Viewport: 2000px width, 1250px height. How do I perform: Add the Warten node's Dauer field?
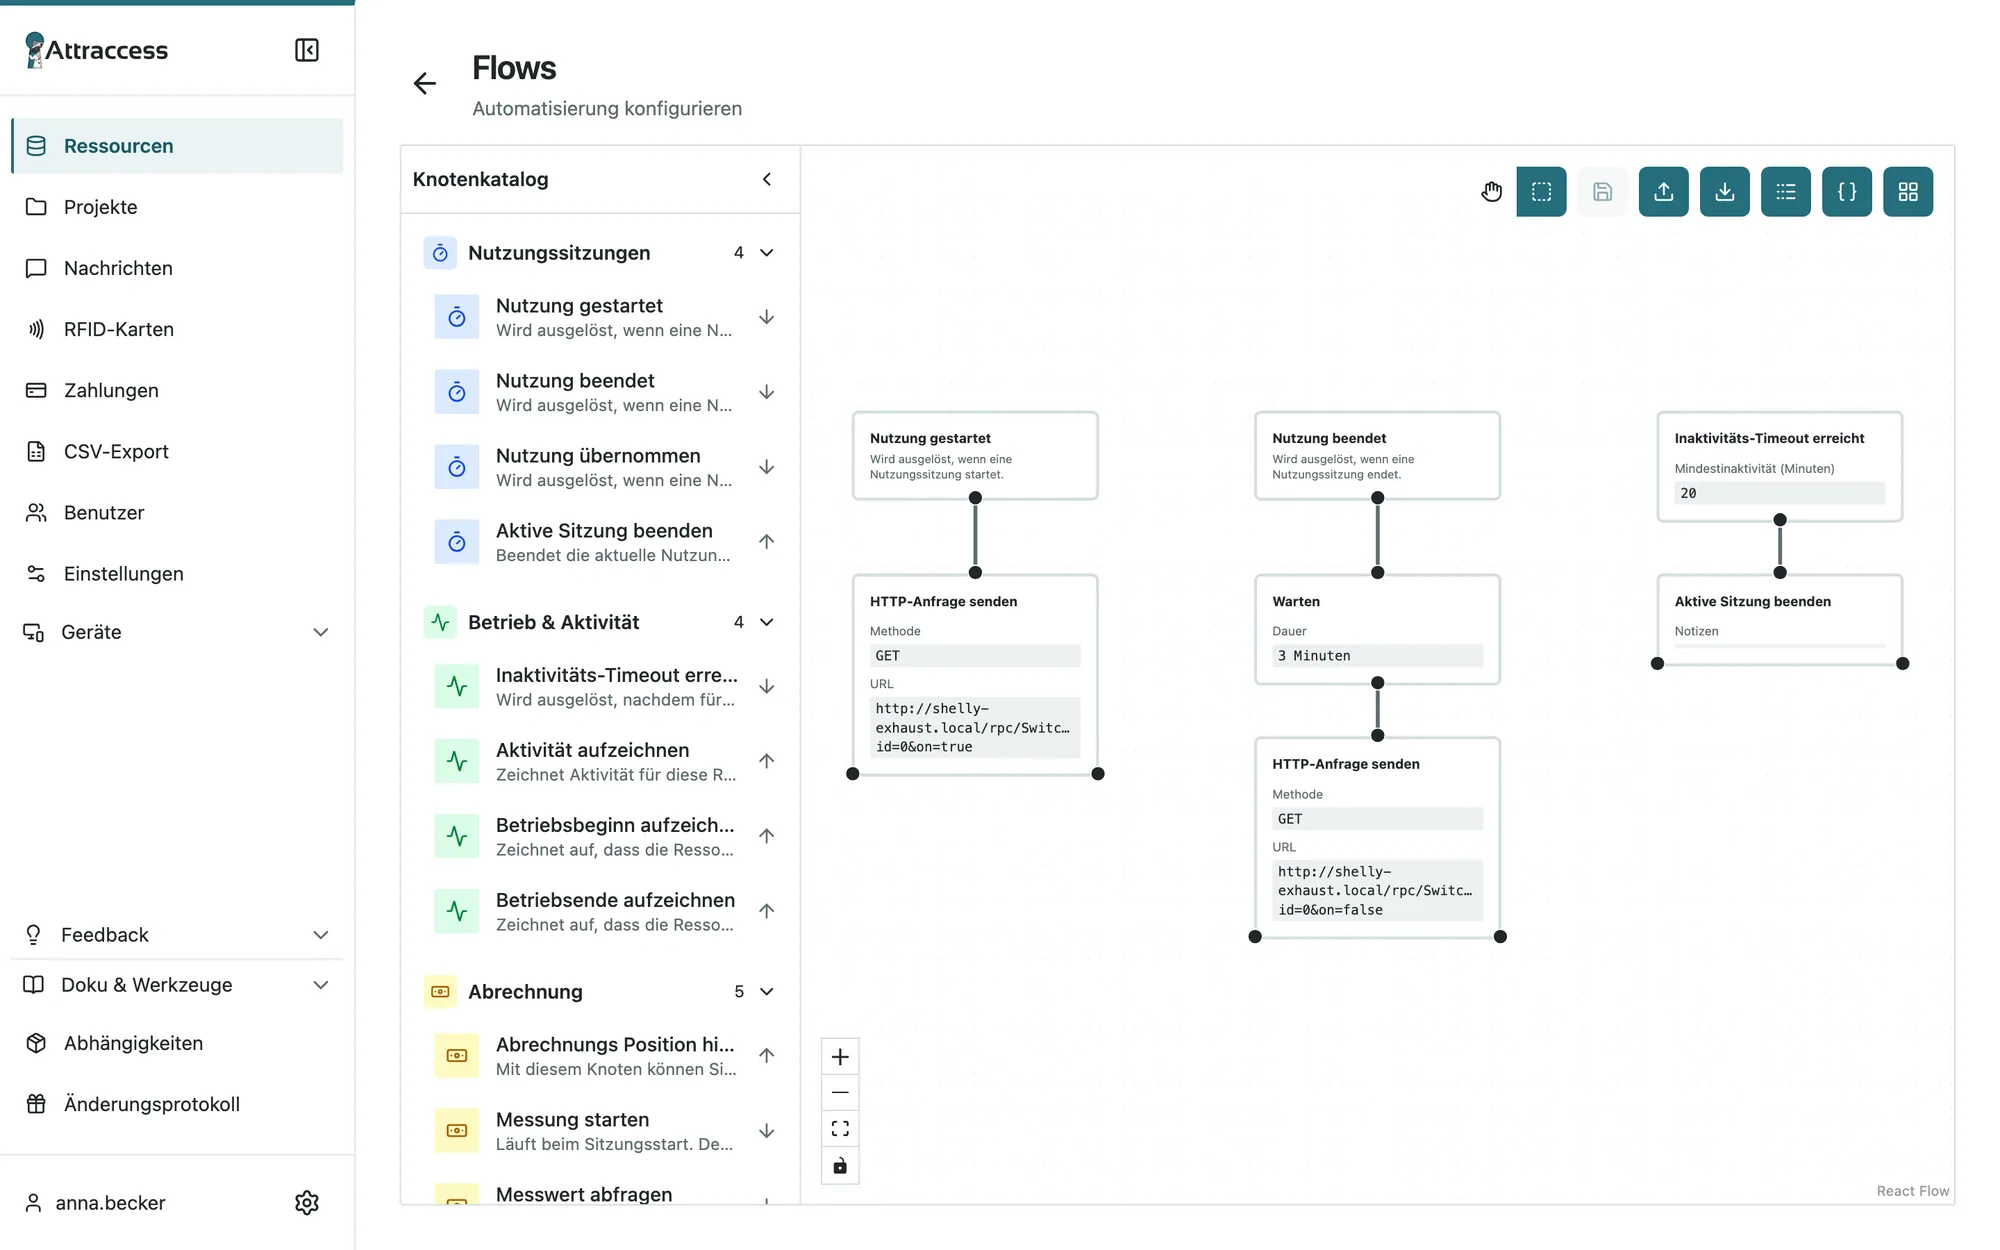click(x=1377, y=656)
